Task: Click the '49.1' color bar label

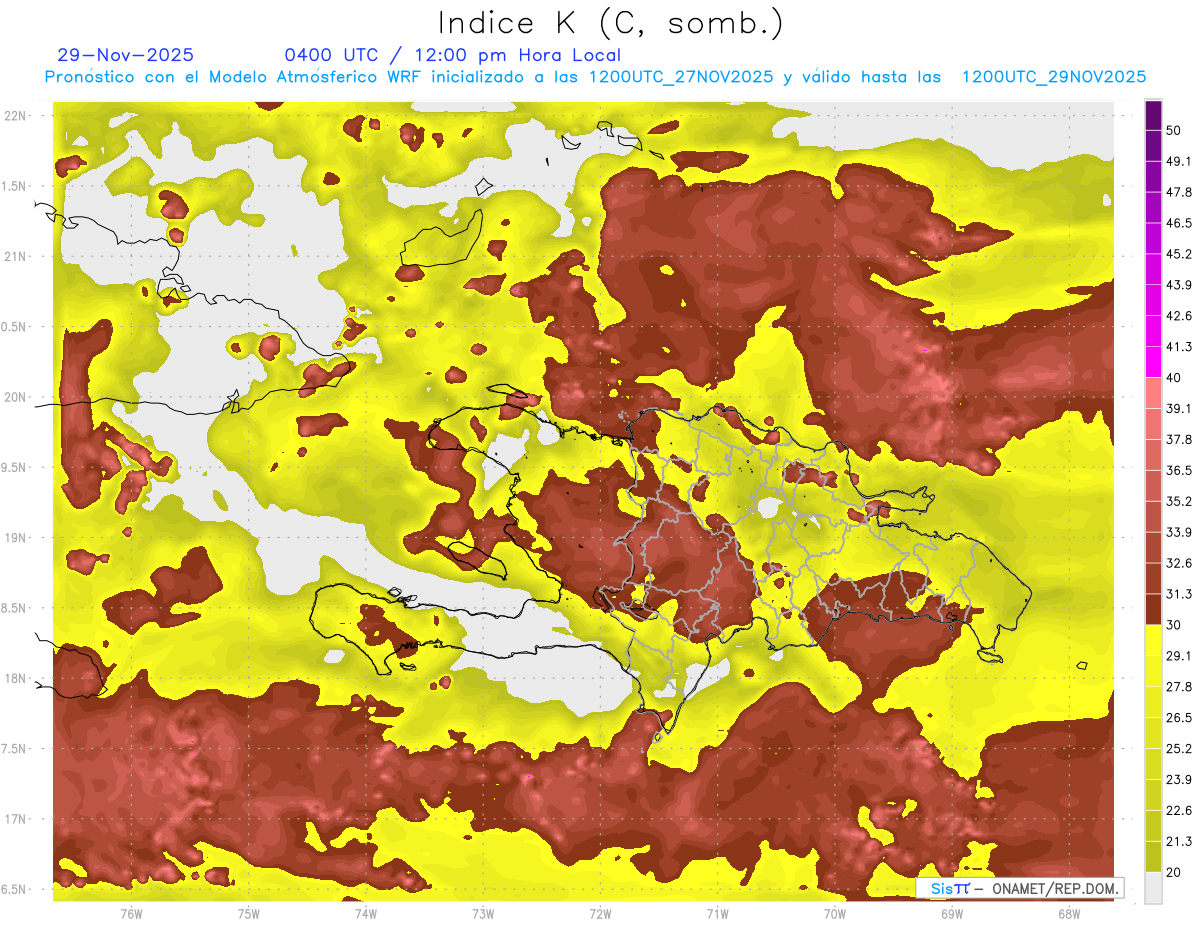Action: 1178,161
